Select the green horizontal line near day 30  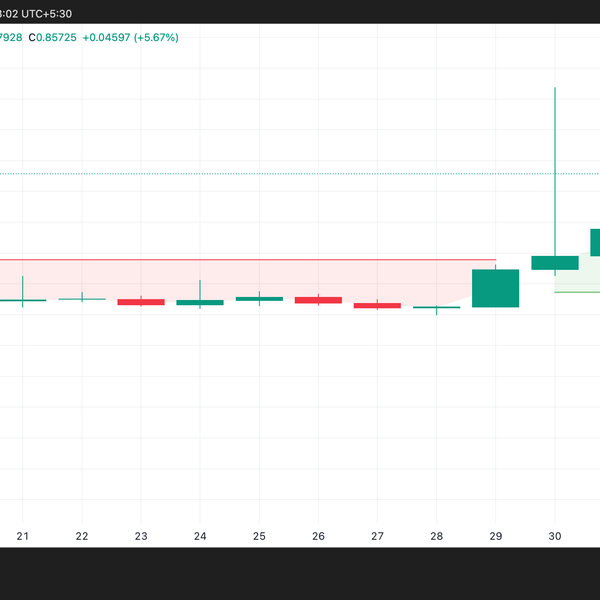577,292
